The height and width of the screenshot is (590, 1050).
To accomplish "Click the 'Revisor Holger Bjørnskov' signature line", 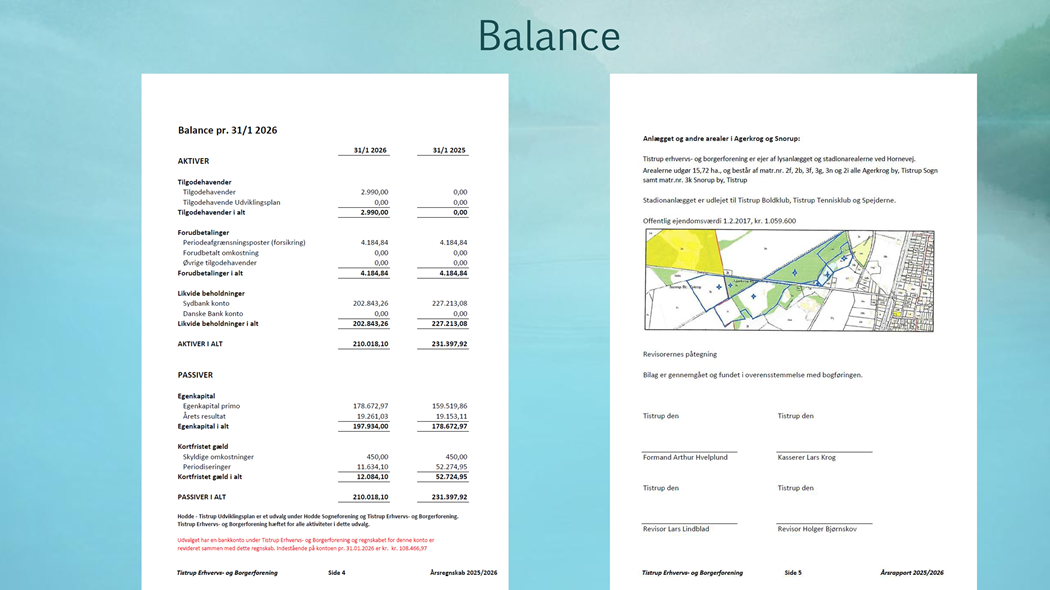I will [x=816, y=528].
